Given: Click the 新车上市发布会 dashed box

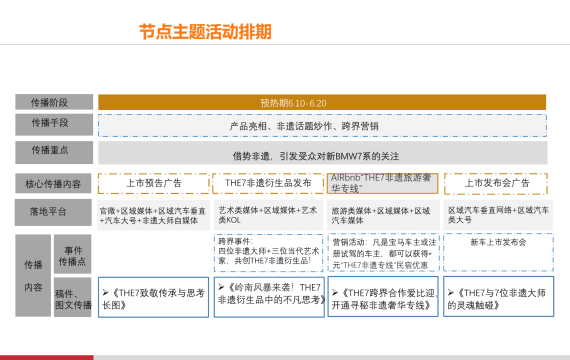Looking at the screenshot, I should pos(498,252).
